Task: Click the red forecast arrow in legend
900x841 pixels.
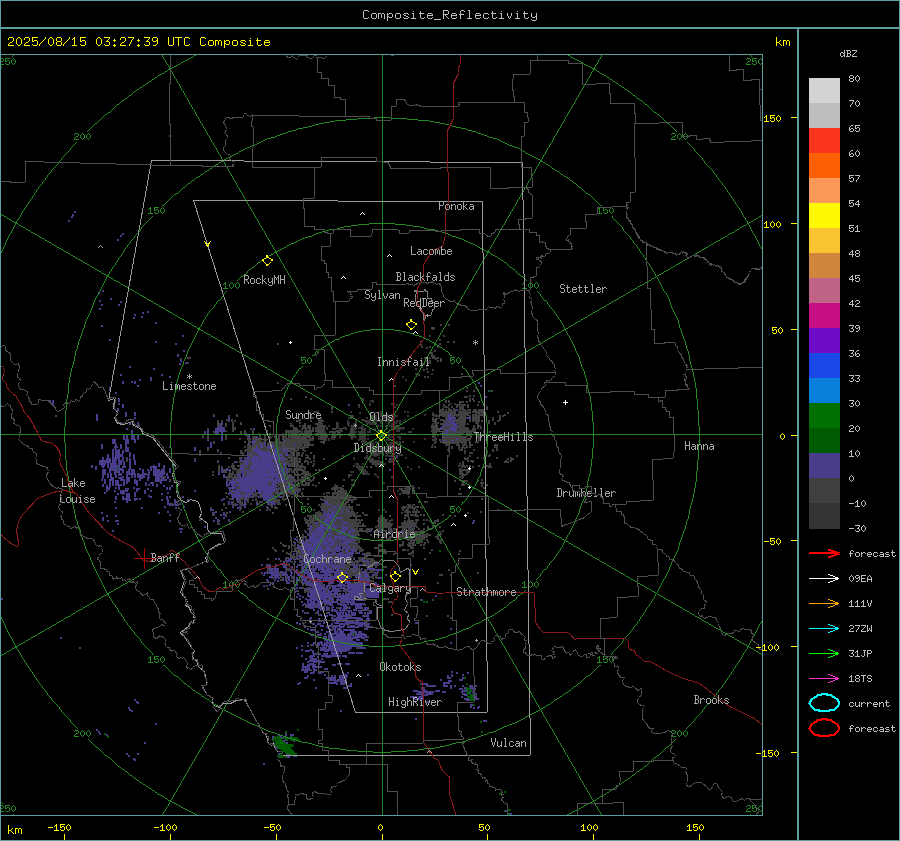Action: (x=824, y=553)
